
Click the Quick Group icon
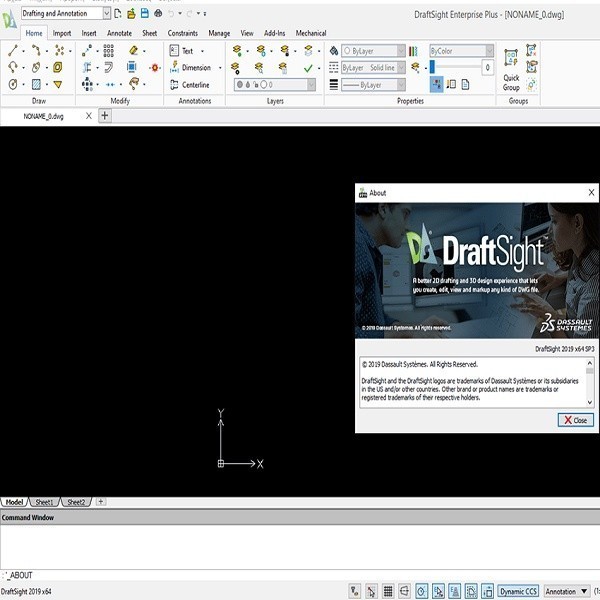[511, 57]
